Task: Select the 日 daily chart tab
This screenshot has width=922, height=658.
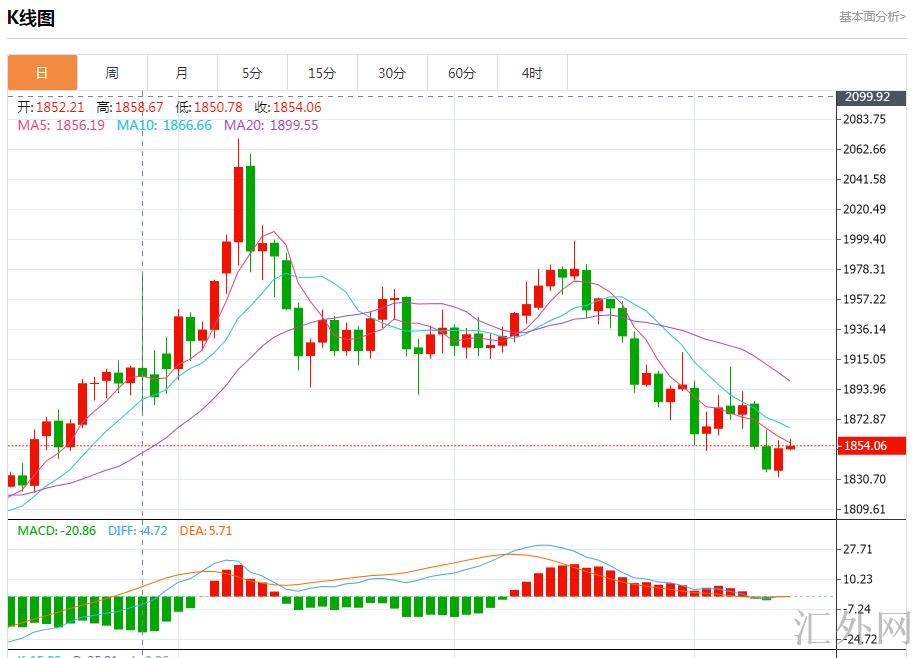Action: 42,73
